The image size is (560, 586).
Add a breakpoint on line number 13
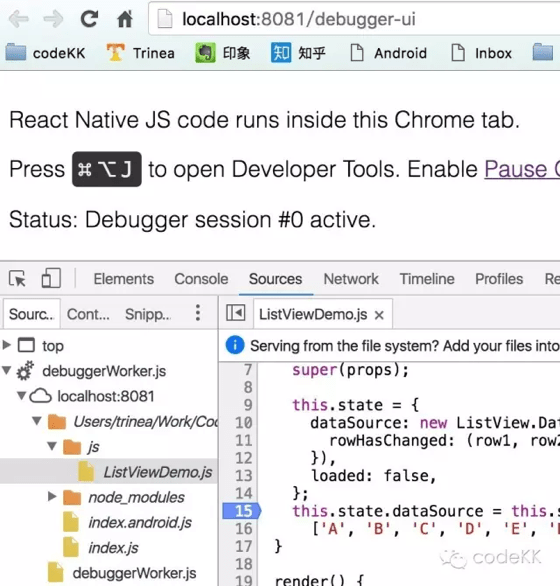pos(244,476)
